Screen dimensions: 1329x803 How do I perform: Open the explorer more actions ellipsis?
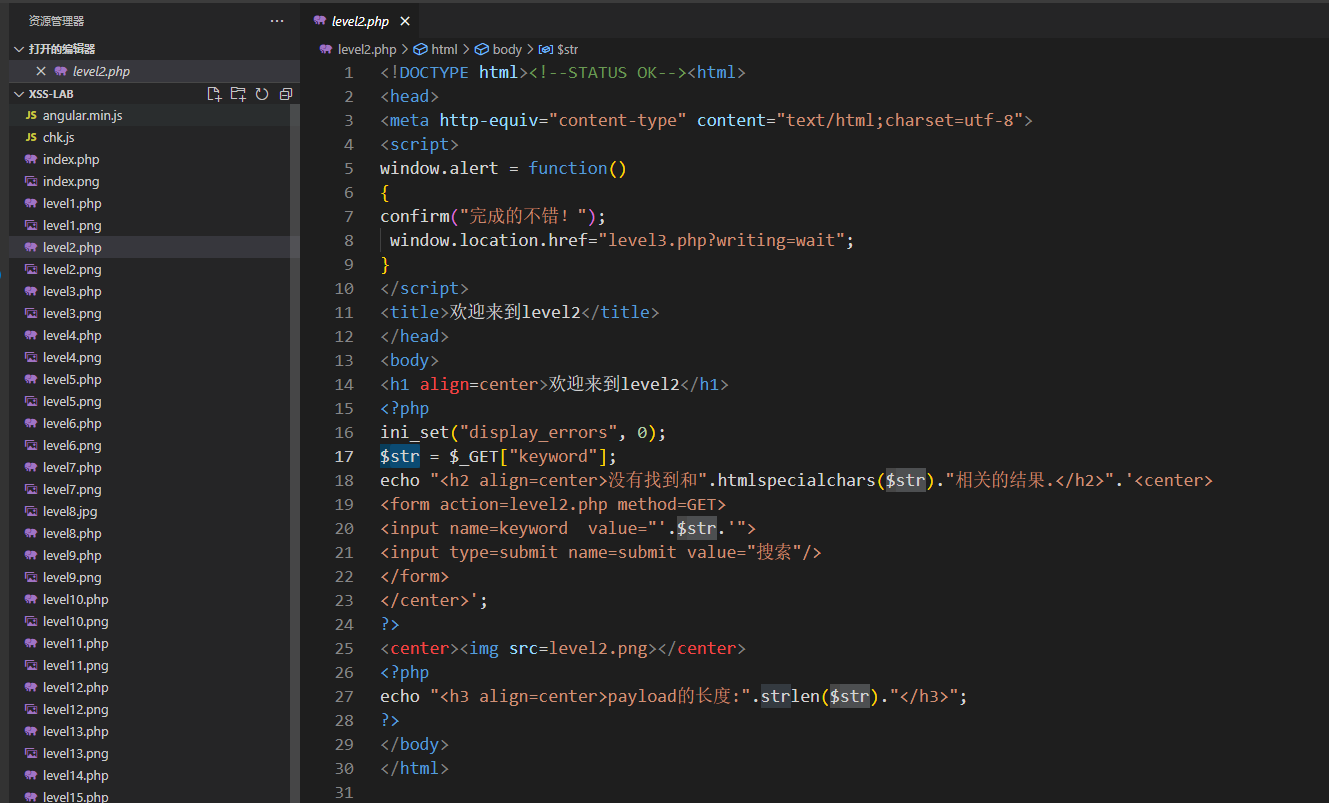(277, 21)
